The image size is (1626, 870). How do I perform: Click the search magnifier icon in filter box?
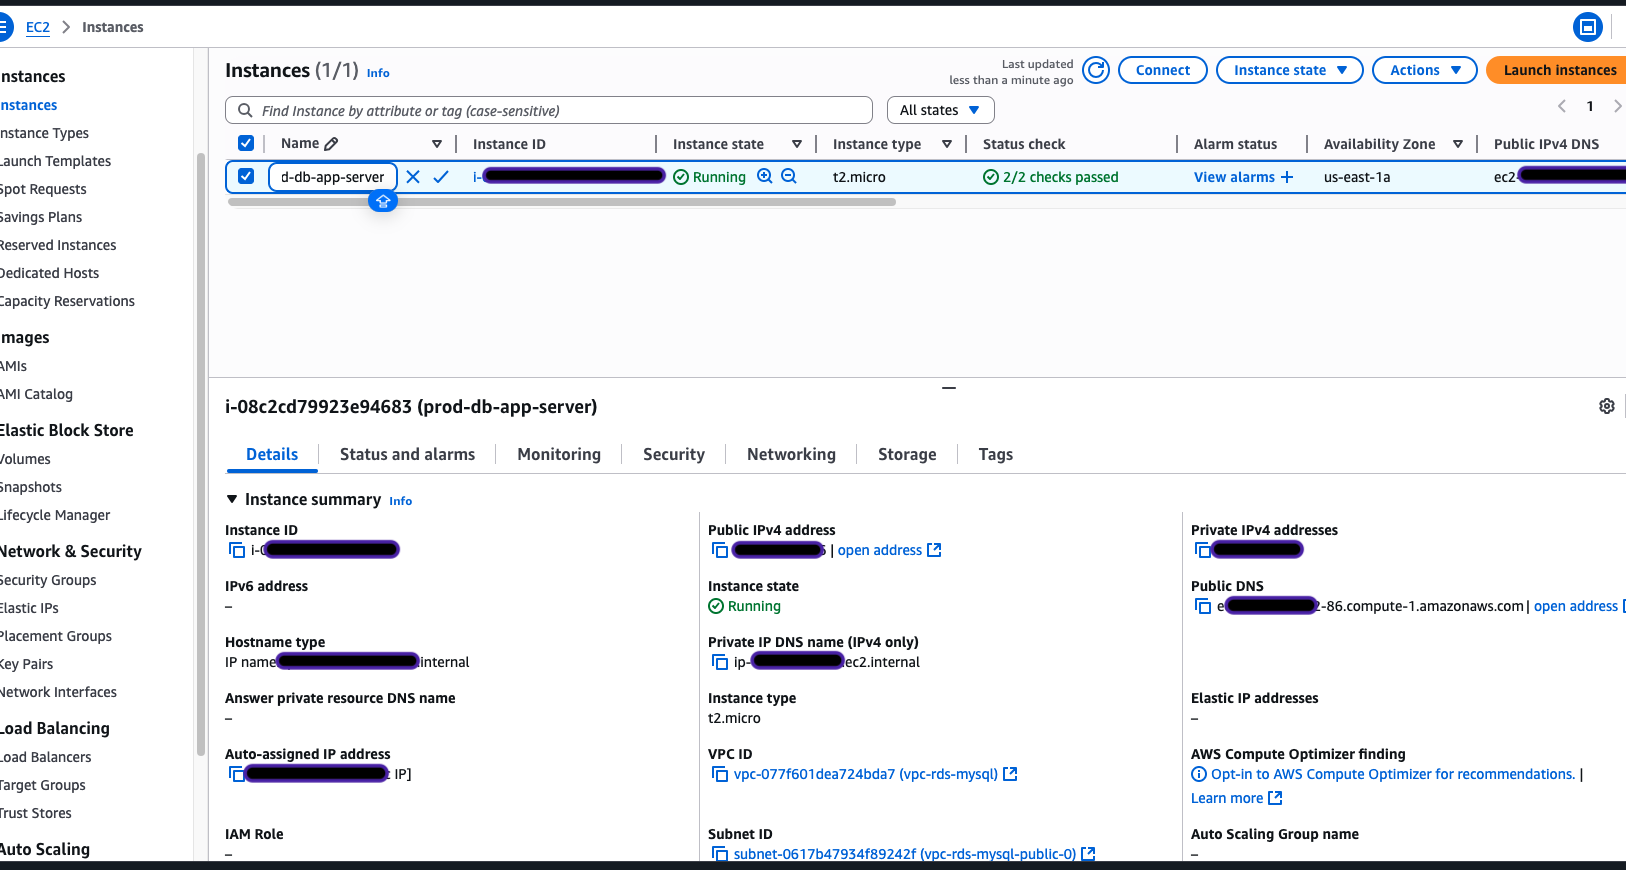click(x=245, y=110)
